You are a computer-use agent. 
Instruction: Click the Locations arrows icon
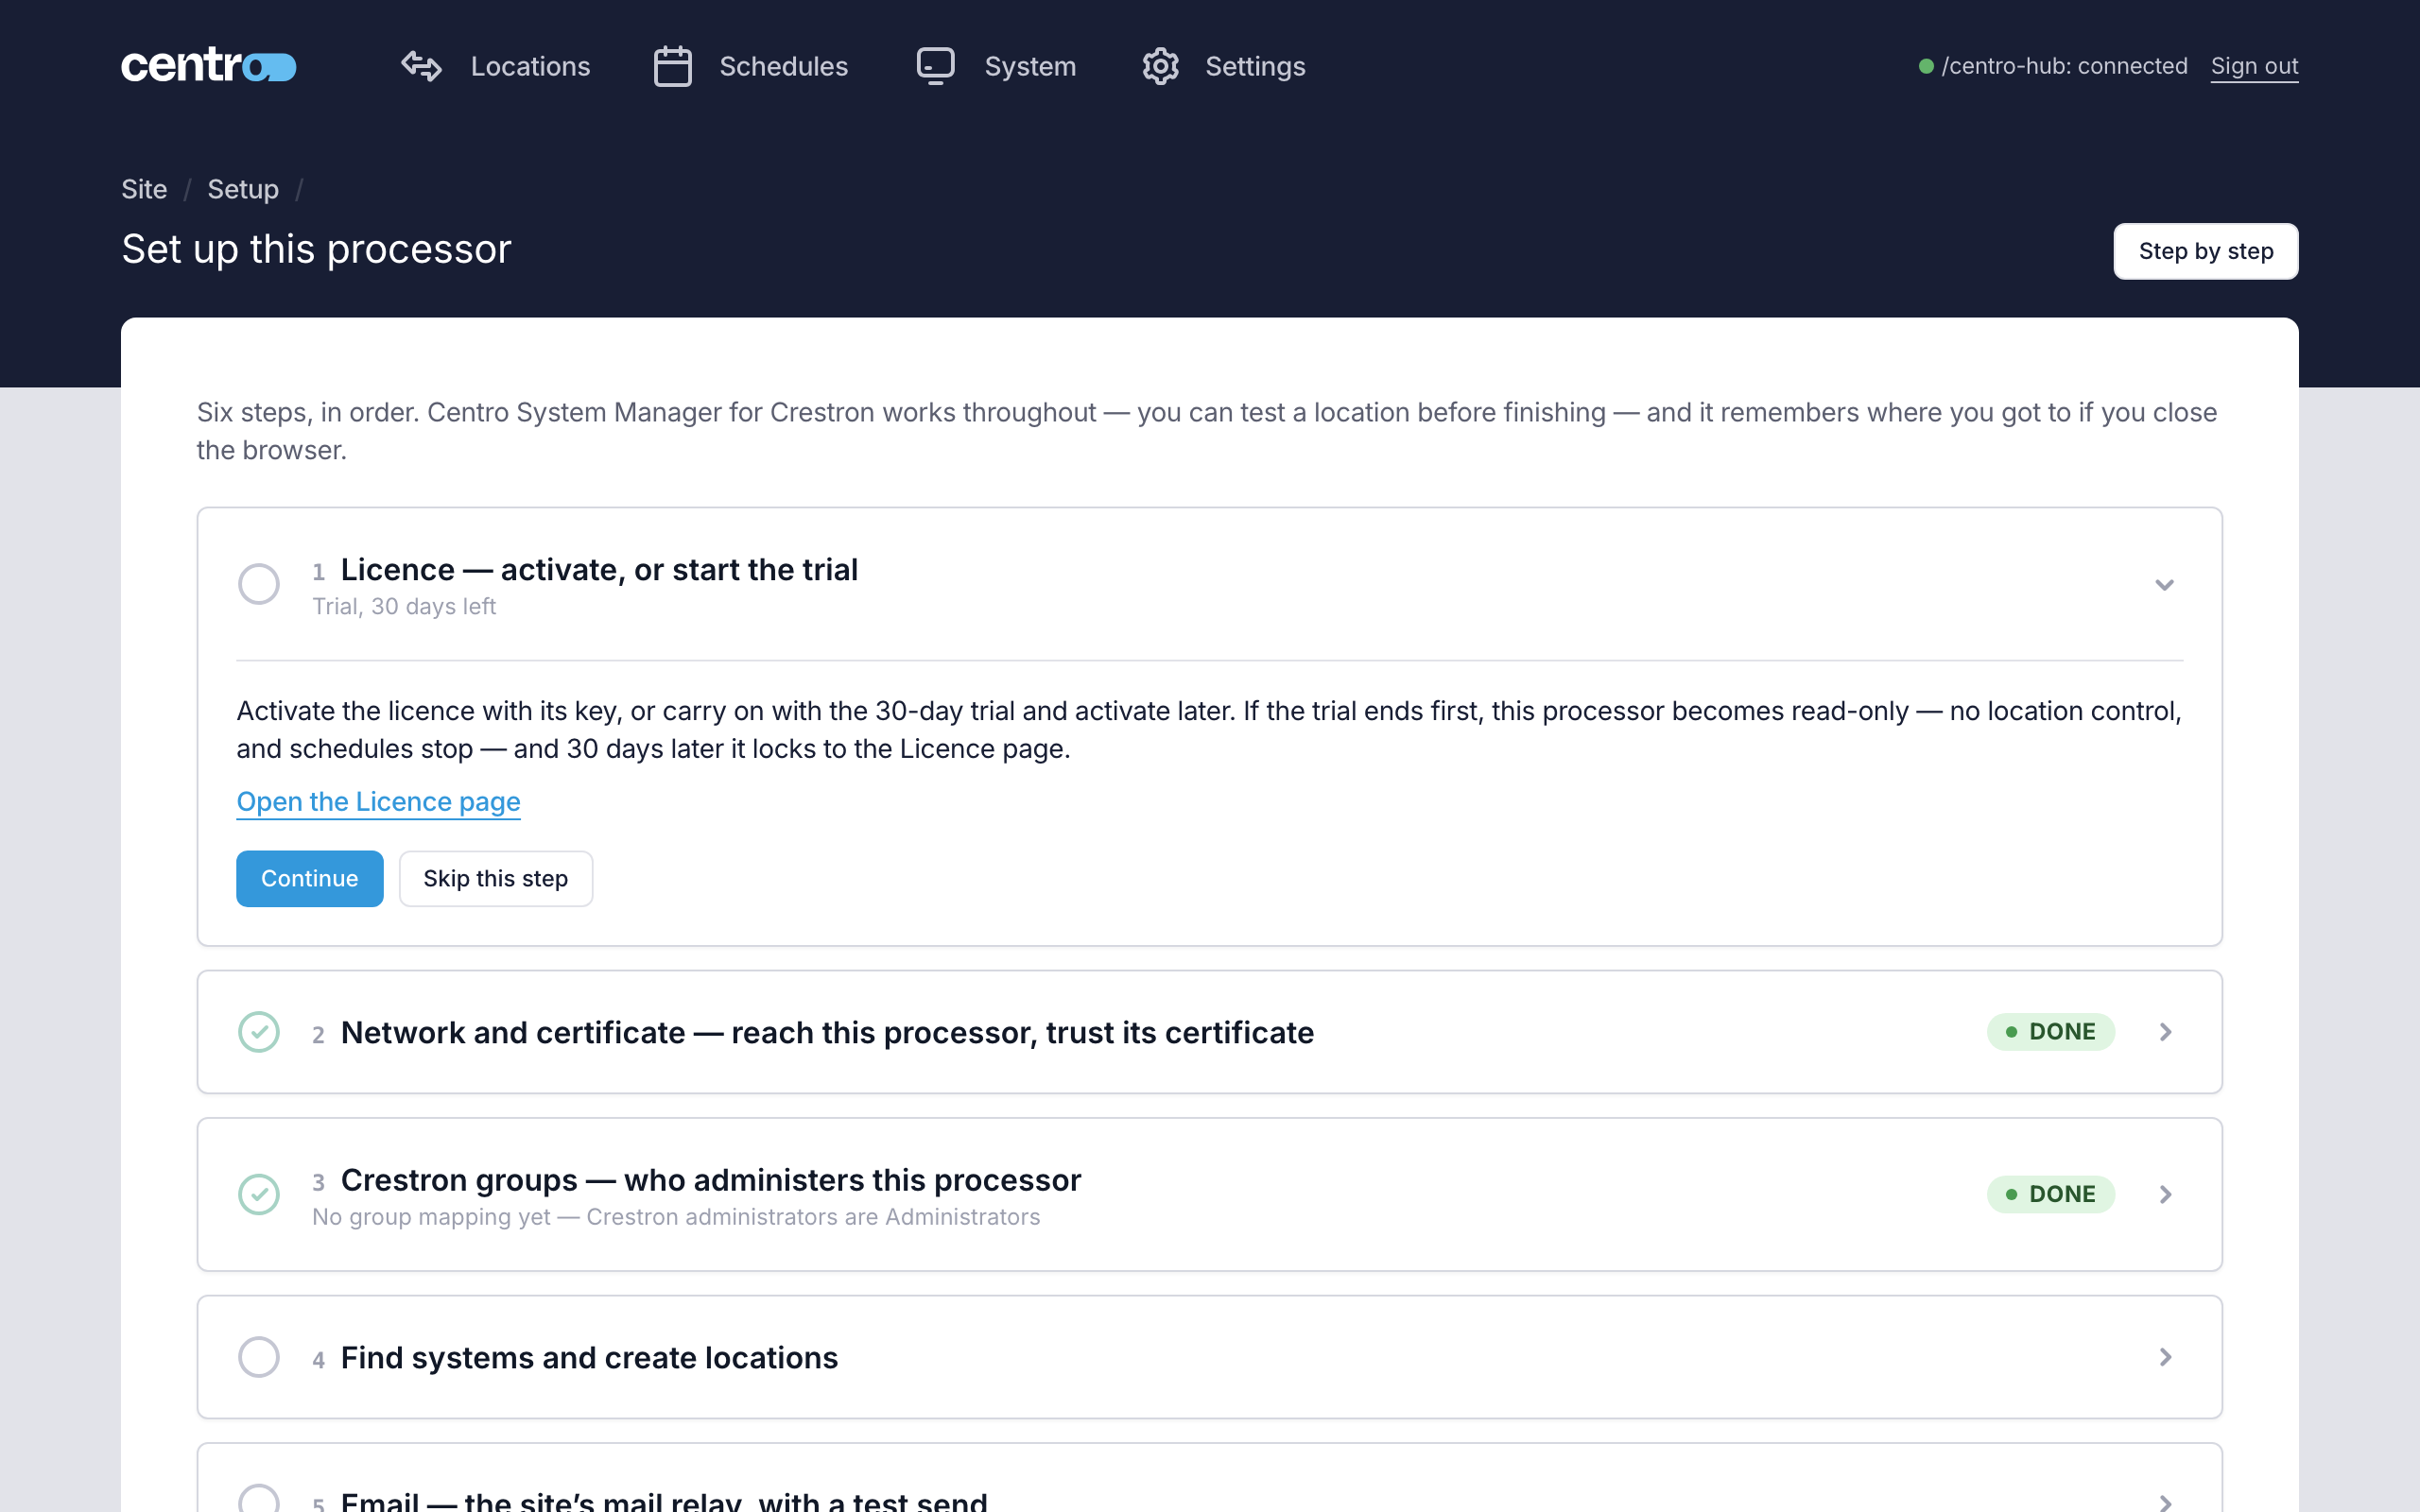tap(421, 66)
